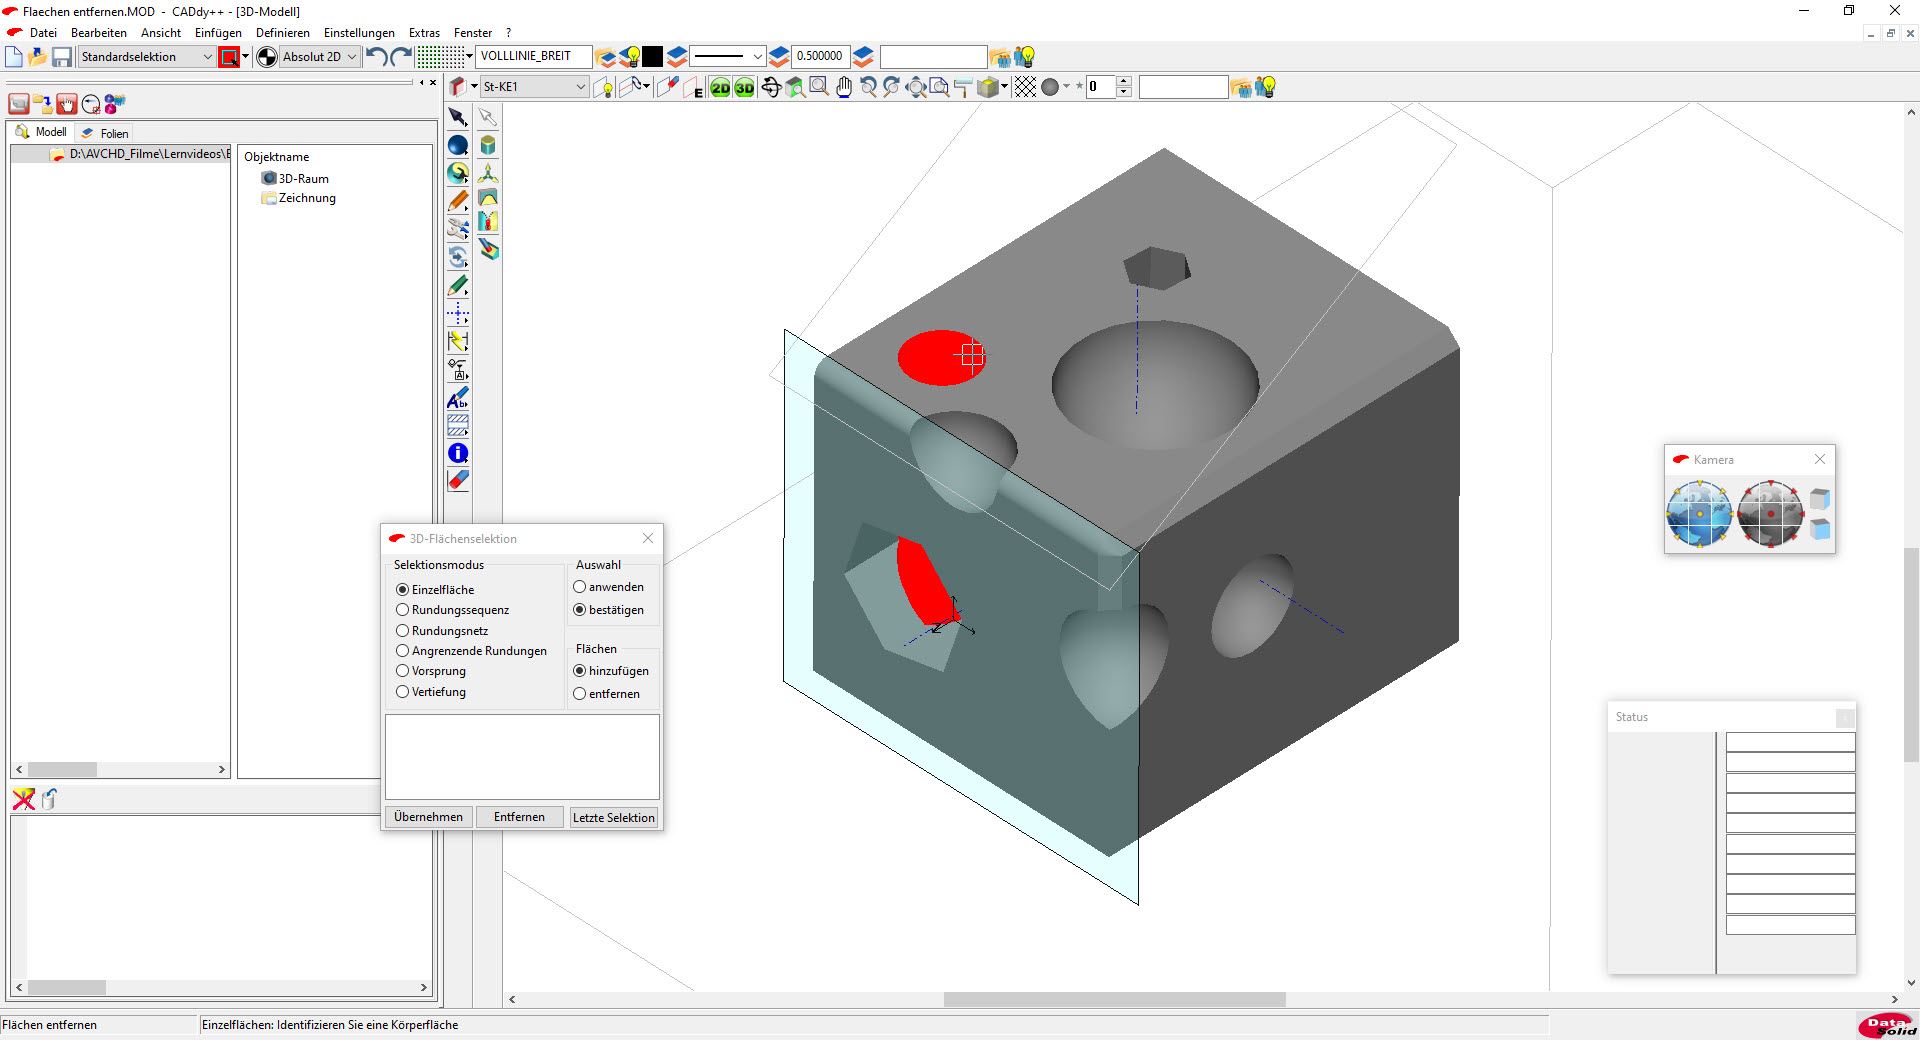Click the grey globe camera rotation icon
The height and width of the screenshot is (1040, 1920).
point(1770,514)
